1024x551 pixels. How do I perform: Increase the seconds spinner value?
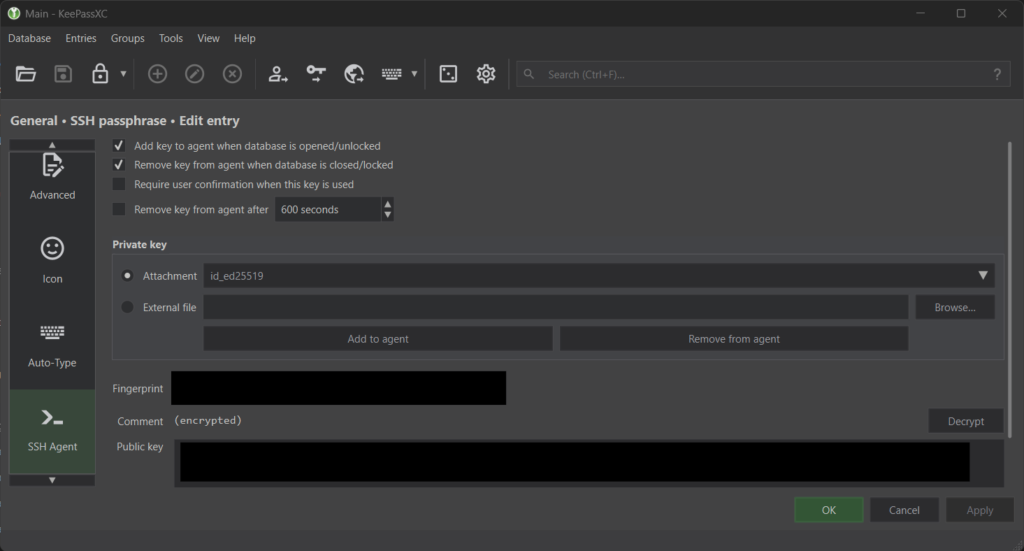point(388,204)
